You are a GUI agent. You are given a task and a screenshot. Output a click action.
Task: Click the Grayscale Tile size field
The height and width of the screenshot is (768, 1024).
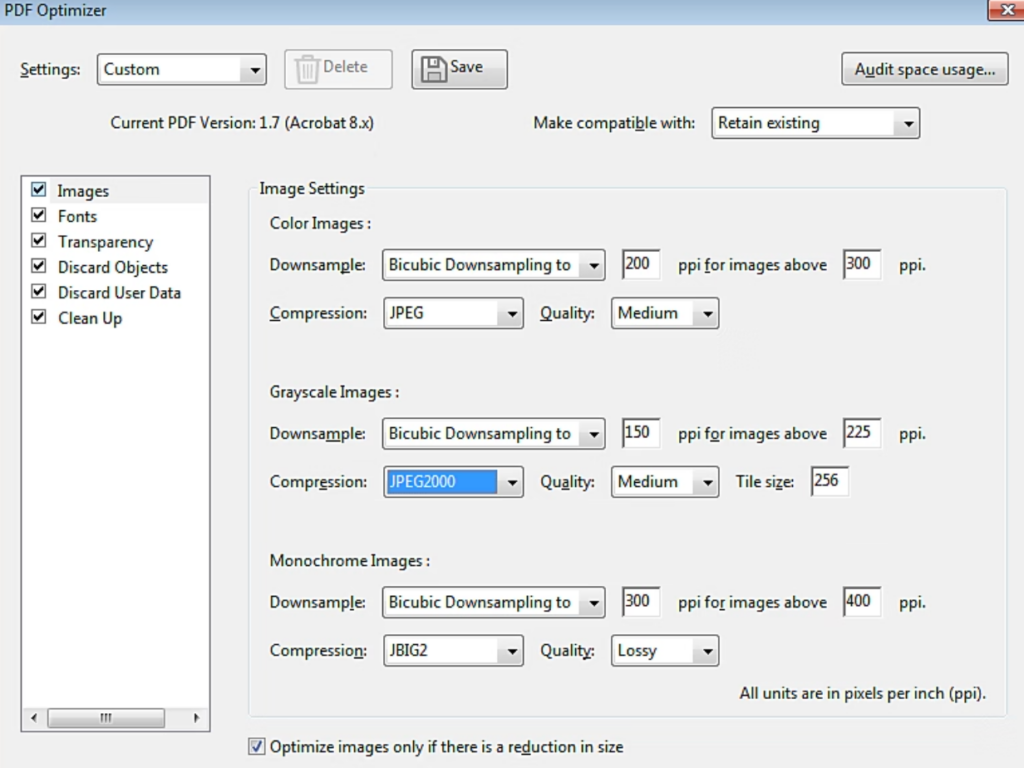(x=829, y=481)
